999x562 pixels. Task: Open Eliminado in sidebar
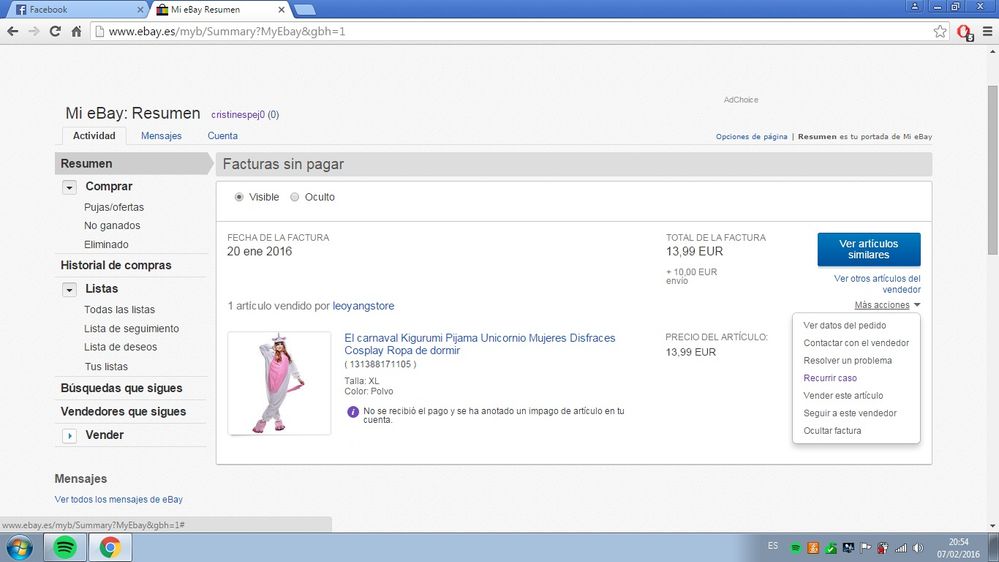click(106, 245)
